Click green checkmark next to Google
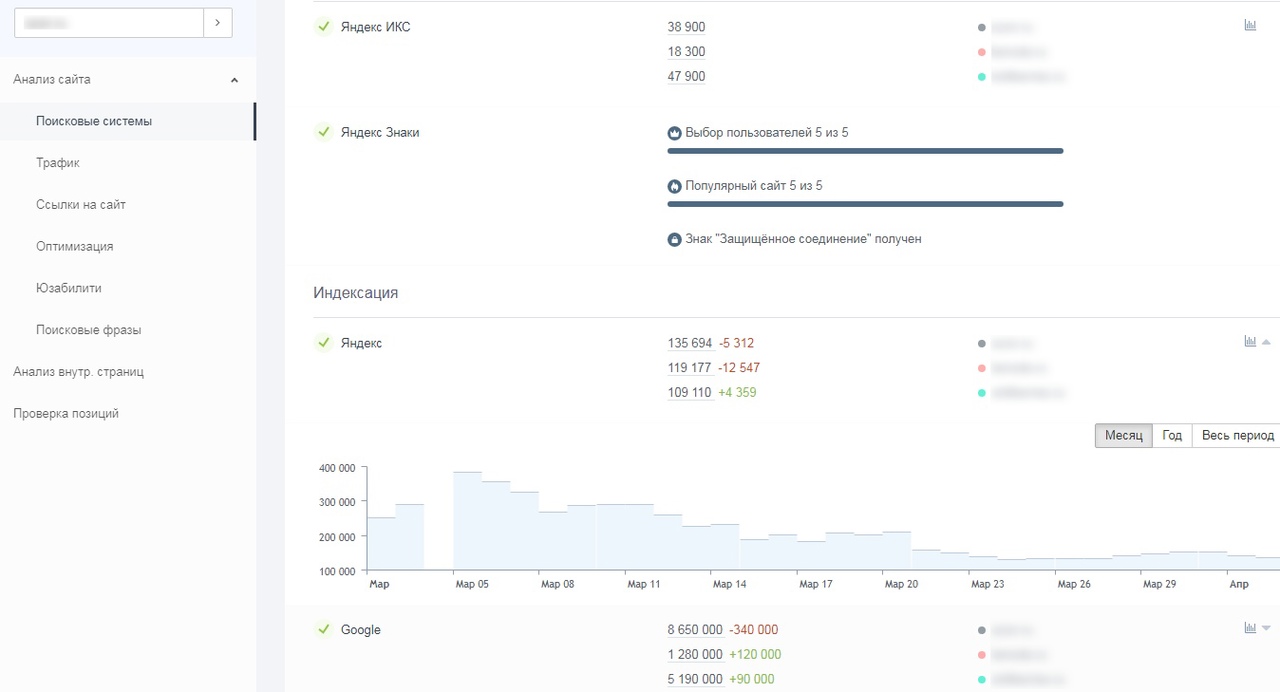Viewport: 1280px width, 692px height. (x=323, y=630)
